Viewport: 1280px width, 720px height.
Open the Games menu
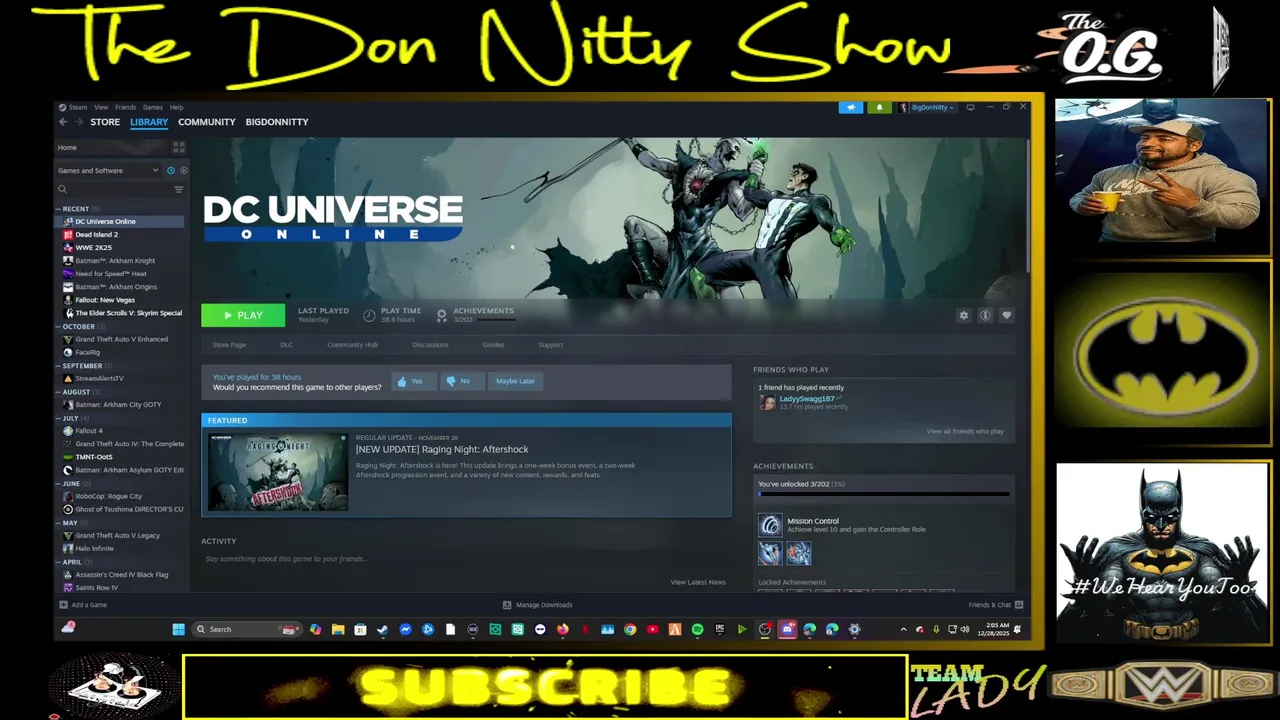point(152,107)
